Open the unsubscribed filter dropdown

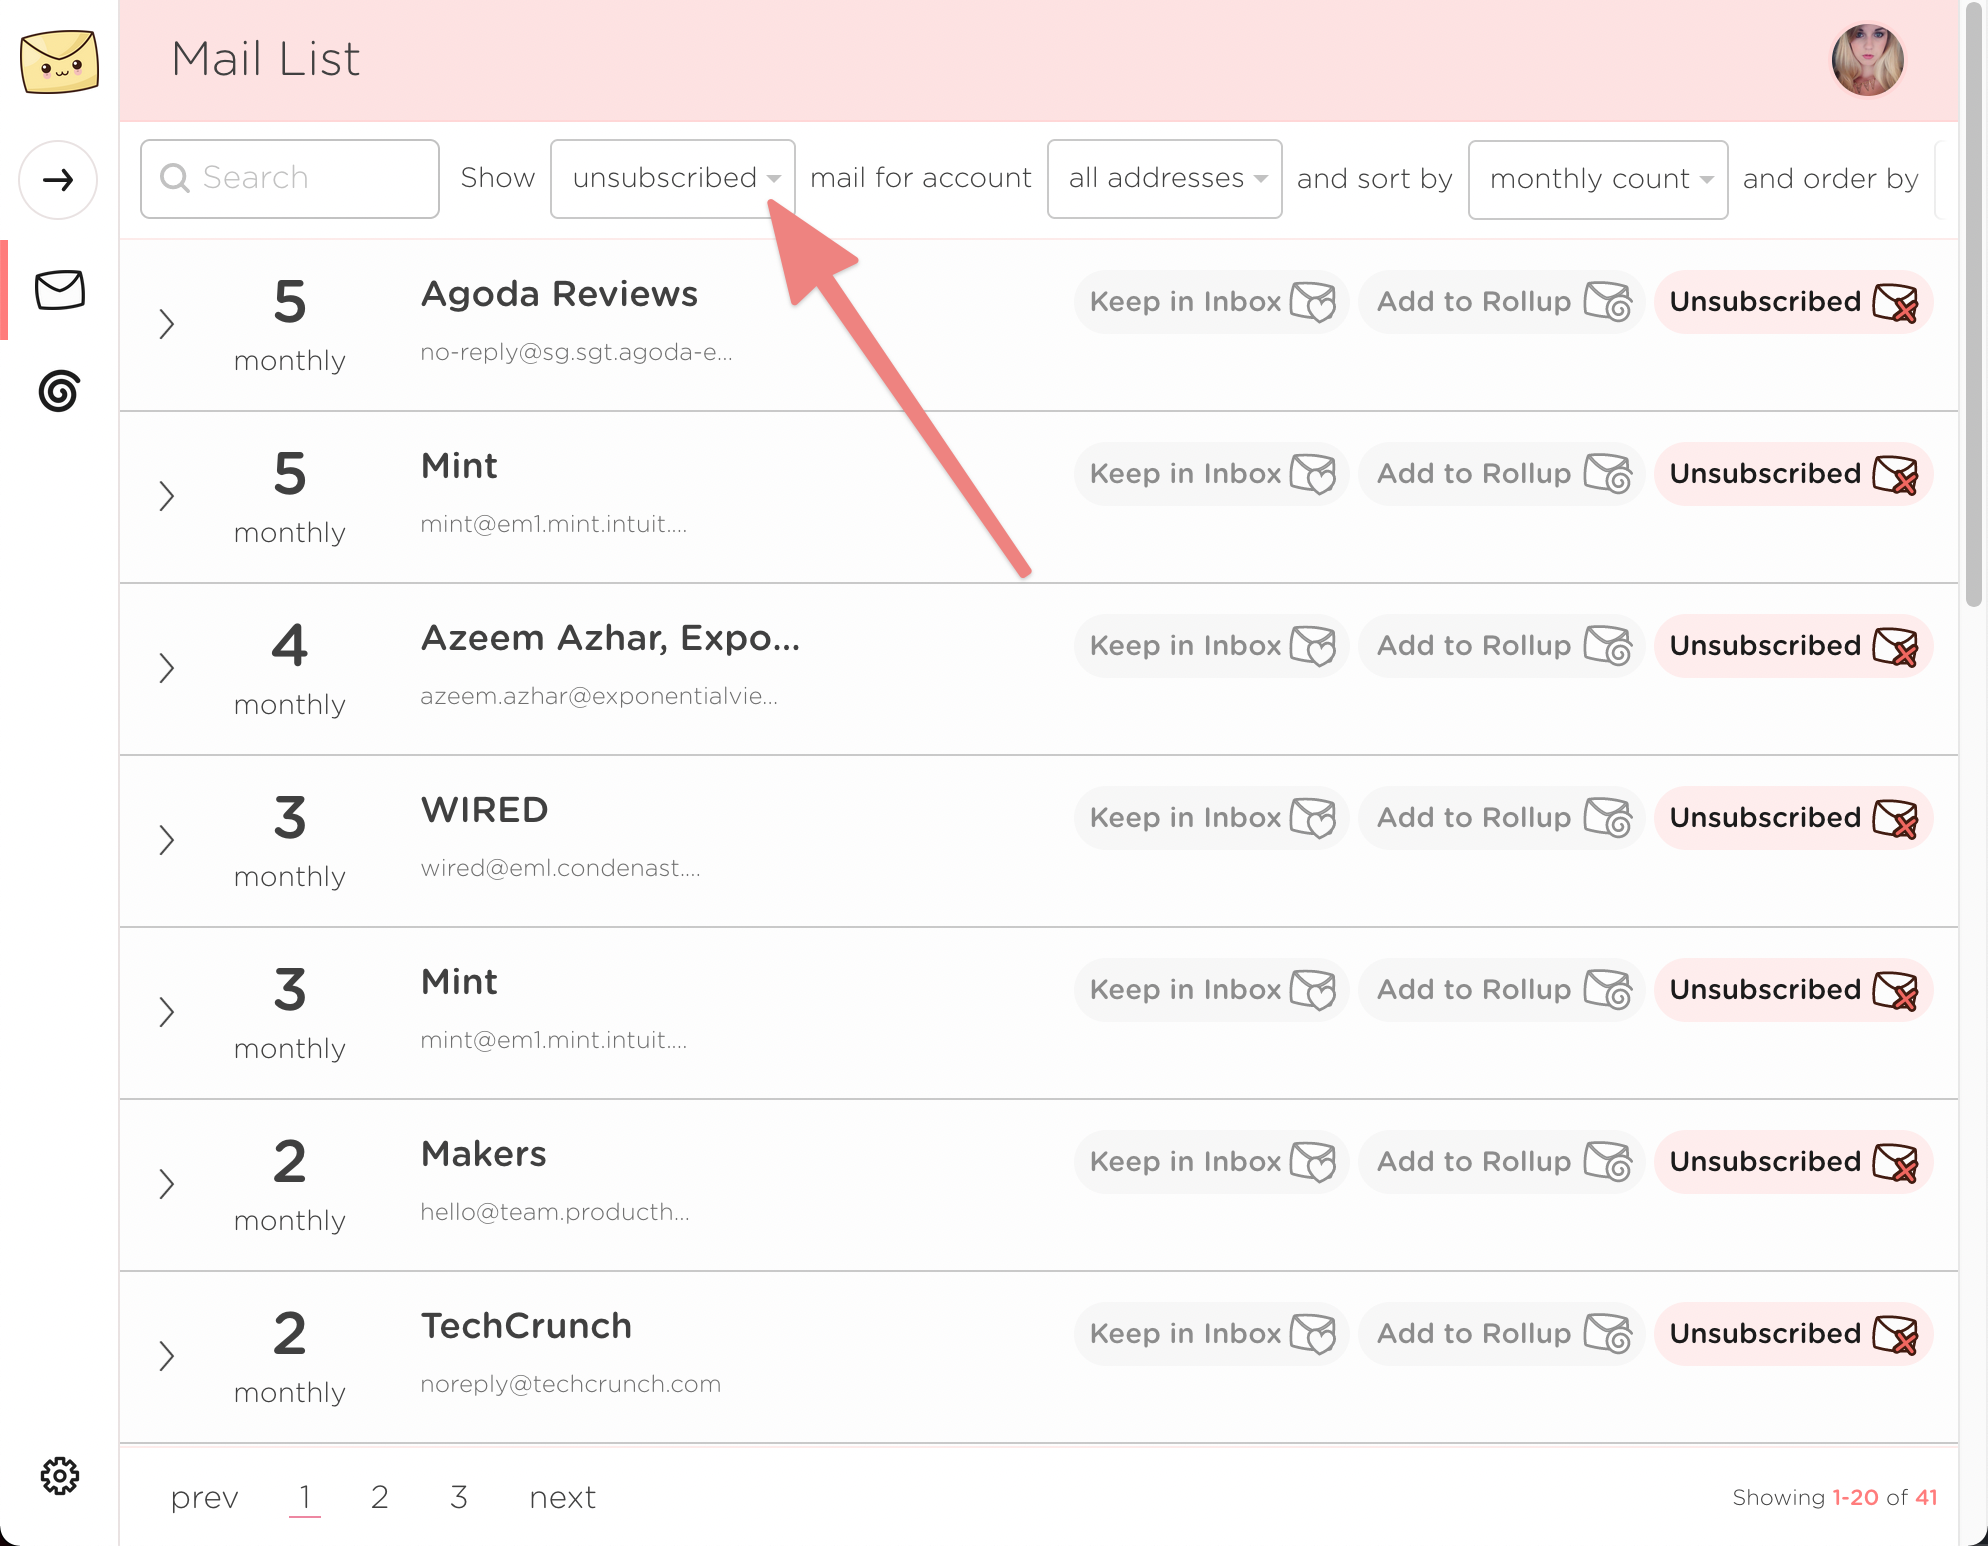673,179
